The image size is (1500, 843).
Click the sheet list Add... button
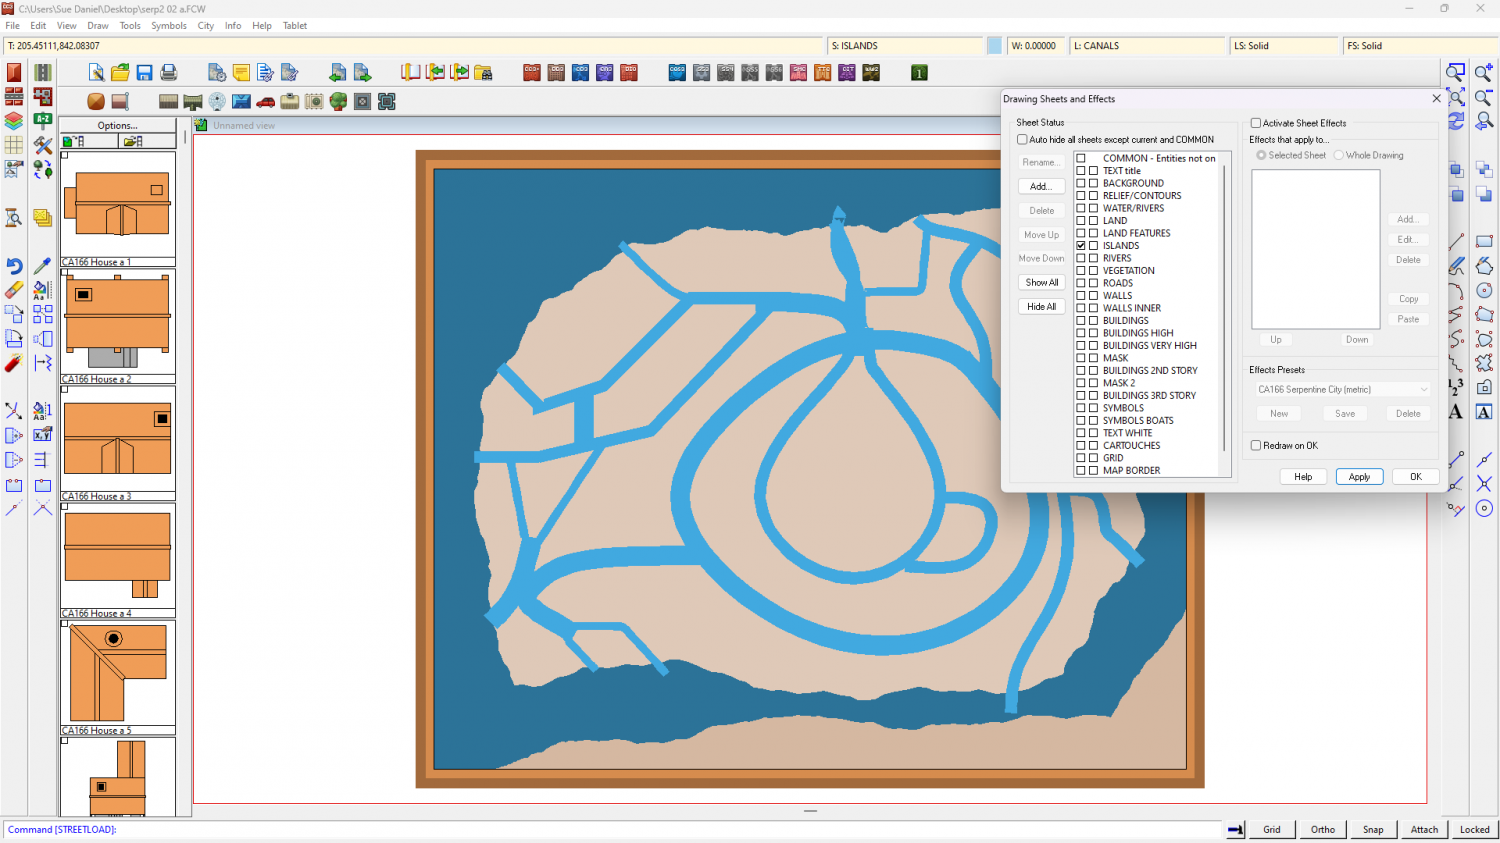[x=1041, y=187]
